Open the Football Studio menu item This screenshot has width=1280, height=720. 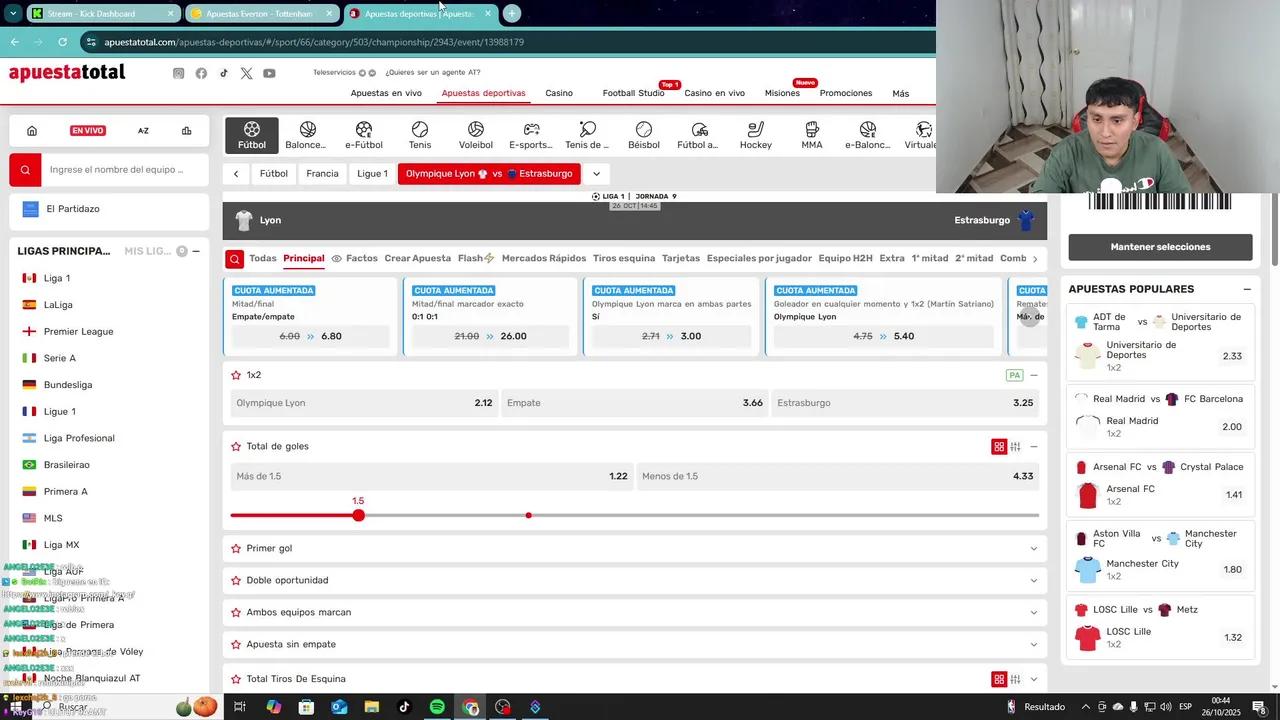point(633,93)
